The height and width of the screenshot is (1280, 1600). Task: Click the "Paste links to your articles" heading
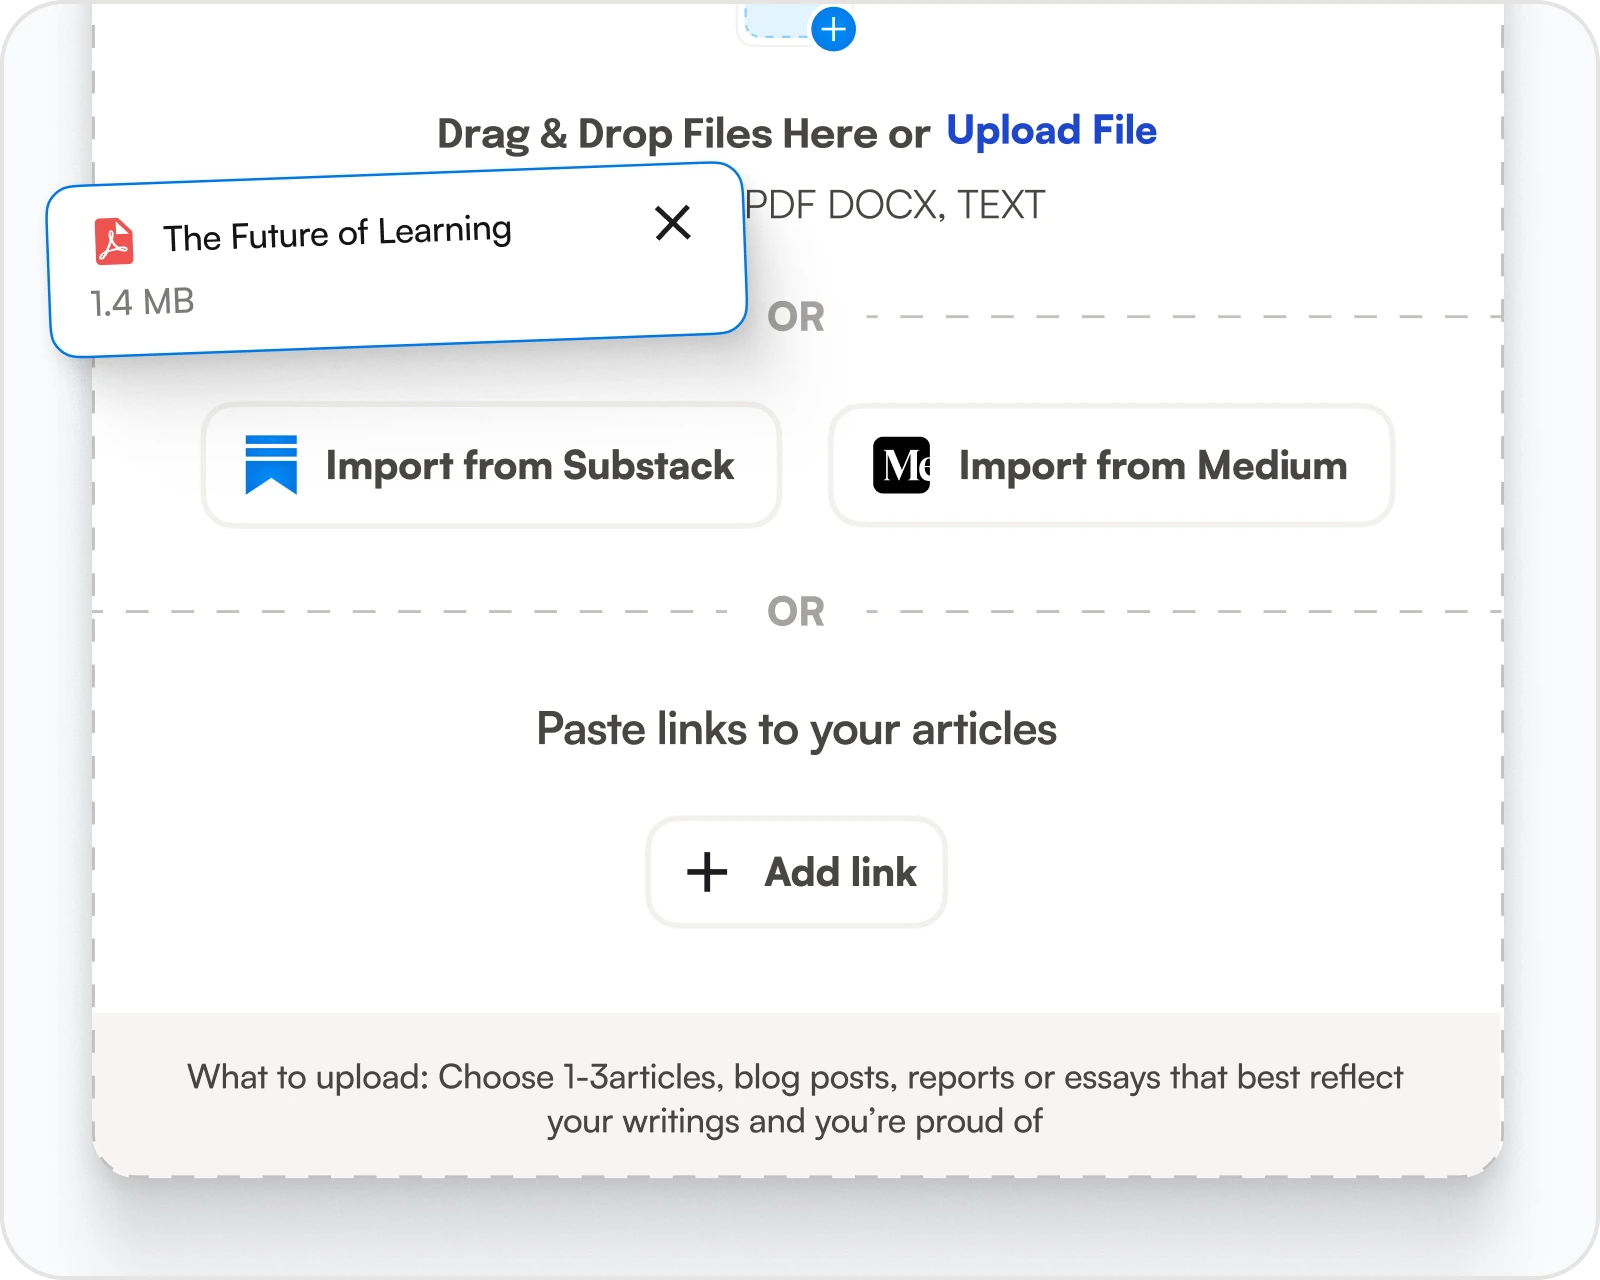796,729
